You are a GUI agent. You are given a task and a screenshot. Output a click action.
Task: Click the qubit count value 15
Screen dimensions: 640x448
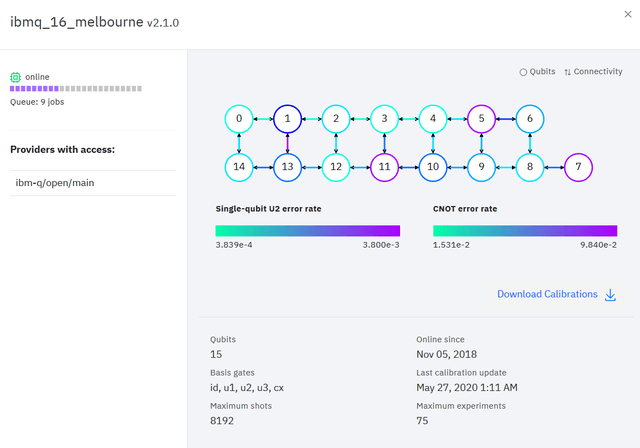216,354
